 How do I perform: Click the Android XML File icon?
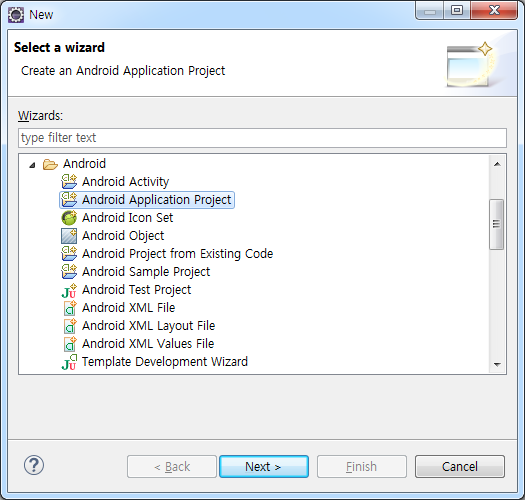[x=70, y=308]
